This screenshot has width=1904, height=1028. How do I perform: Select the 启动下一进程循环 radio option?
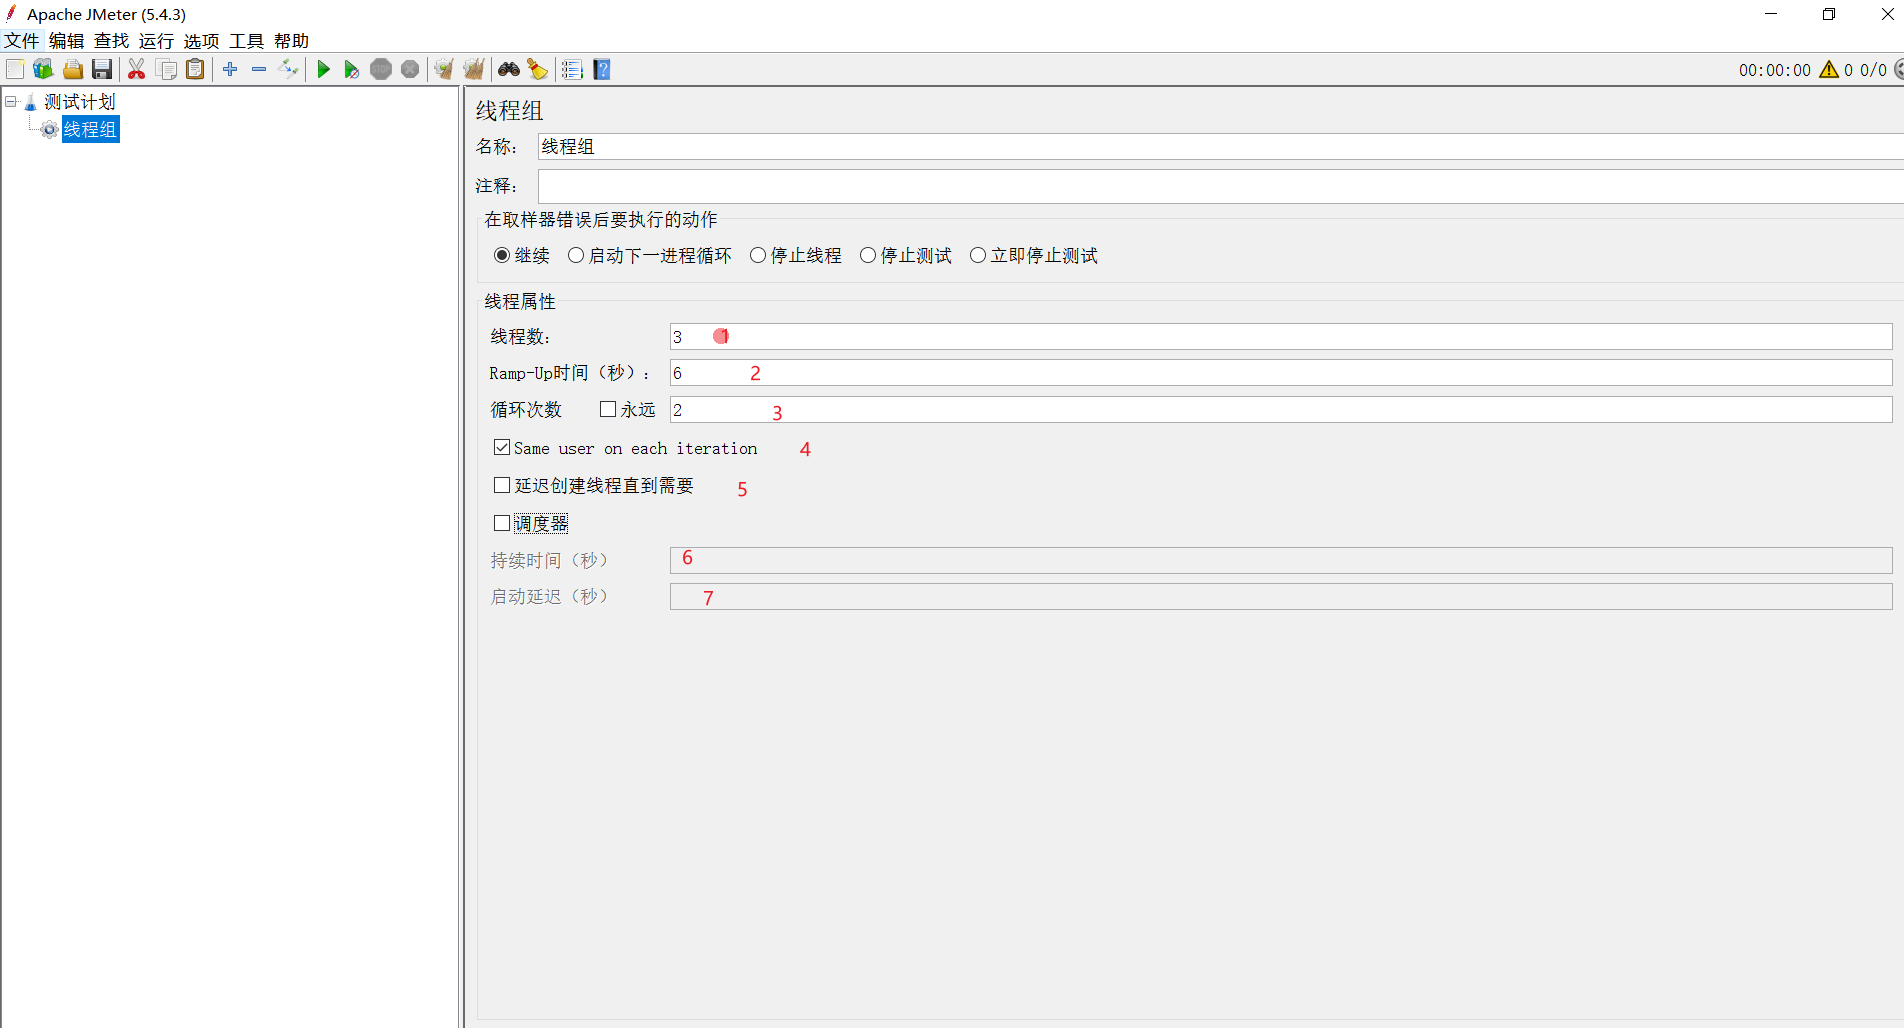coord(576,255)
